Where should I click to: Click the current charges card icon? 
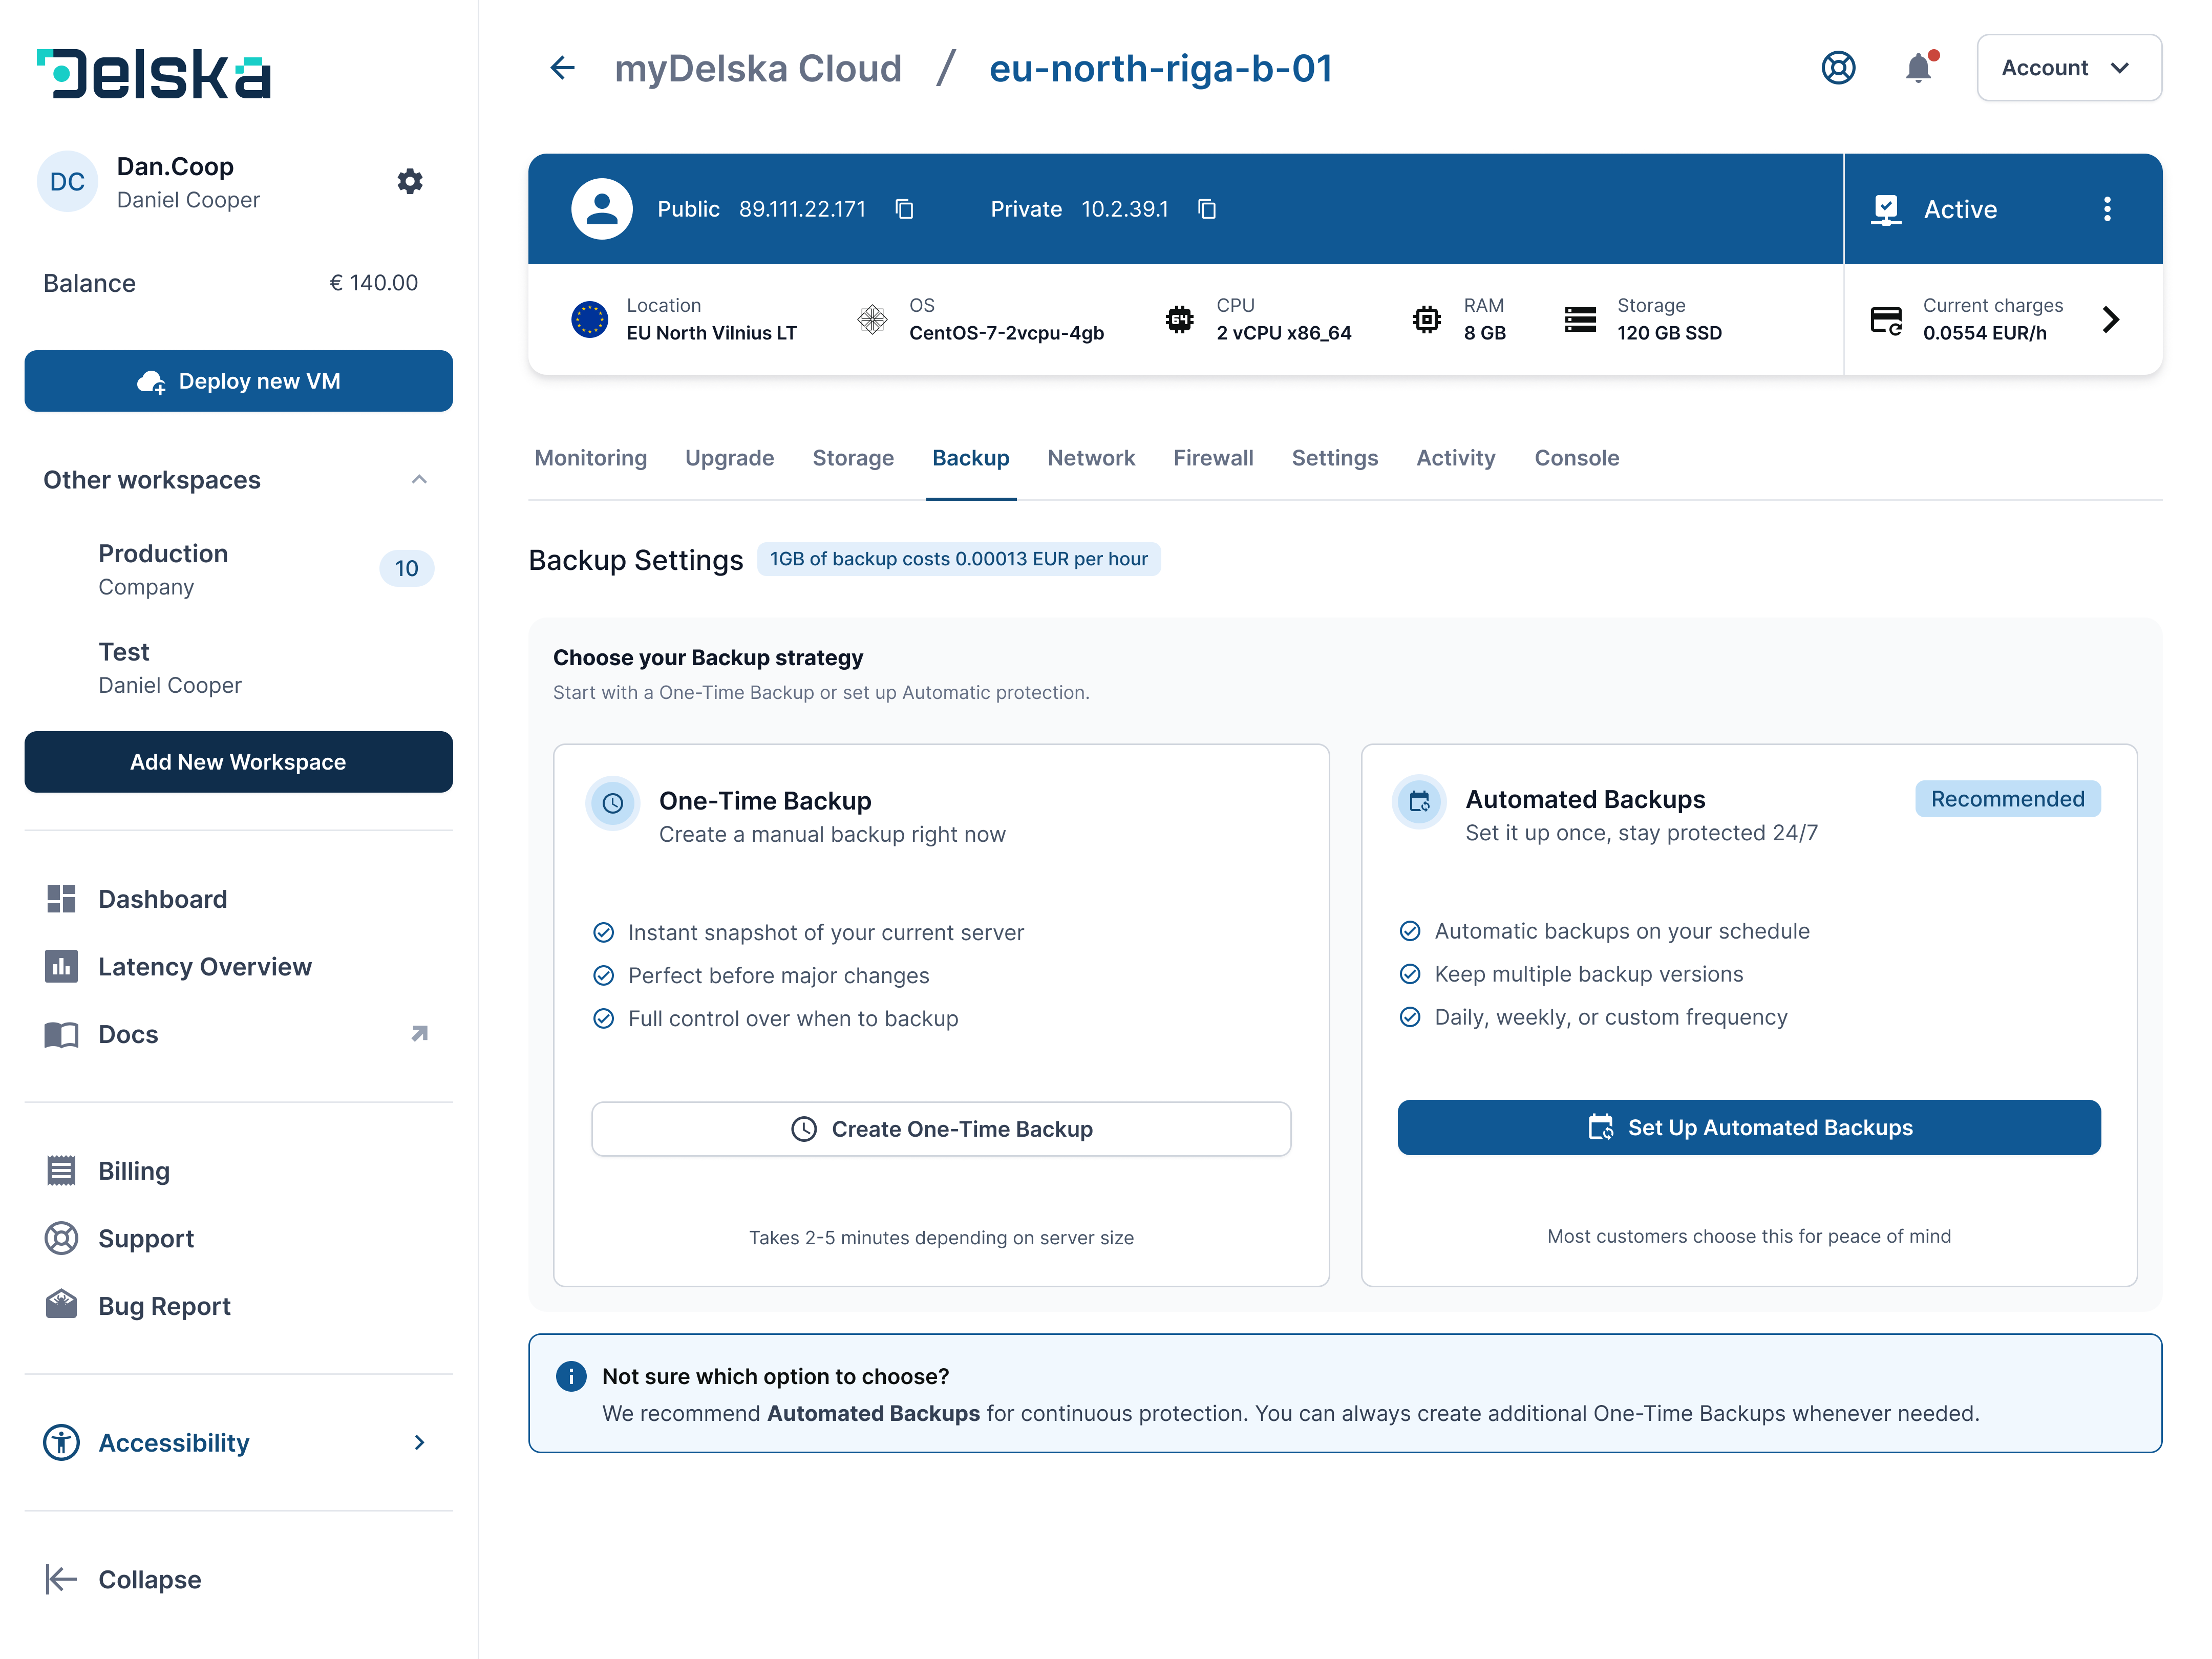tap(1886, 320)
